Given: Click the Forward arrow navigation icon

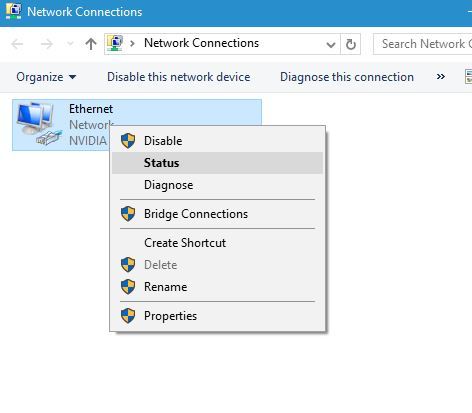Looking at the screenshot, I should pyautogui.click(x=47, y=44).
